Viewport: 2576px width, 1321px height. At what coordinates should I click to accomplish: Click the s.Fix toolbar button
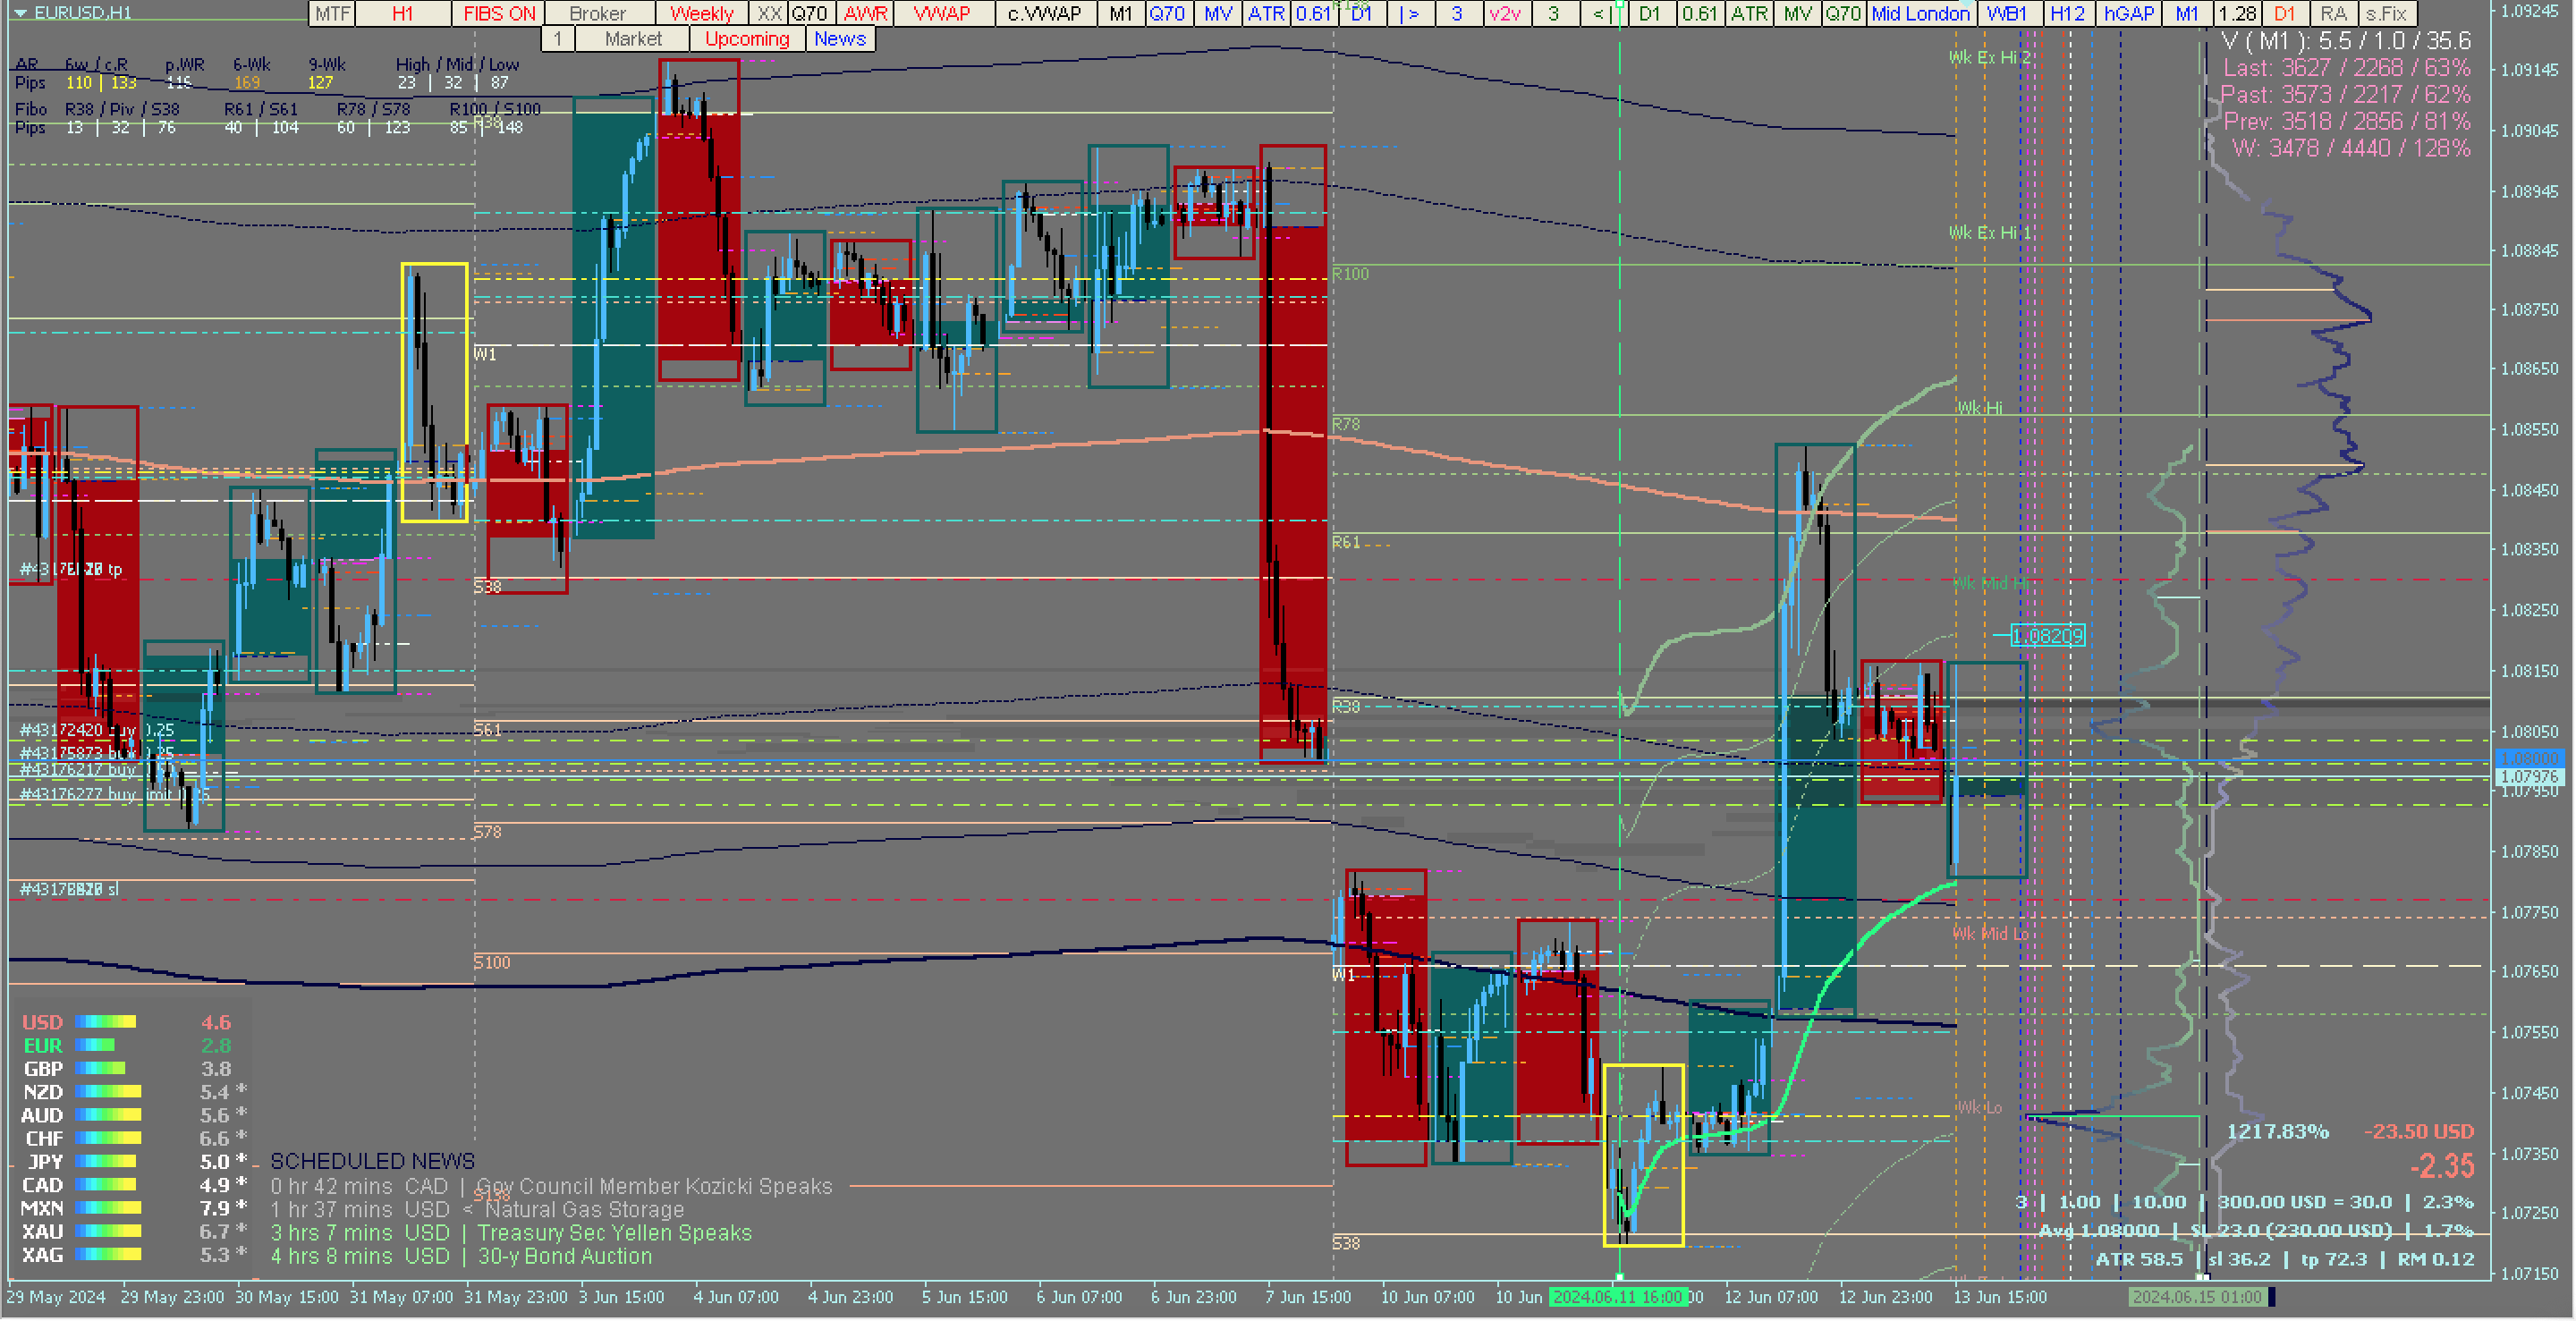(x=2387, y=14)
